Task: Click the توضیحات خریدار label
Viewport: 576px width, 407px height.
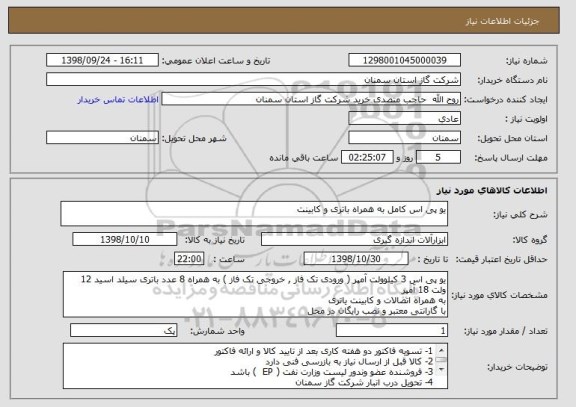Action: [x=517, y=367]
